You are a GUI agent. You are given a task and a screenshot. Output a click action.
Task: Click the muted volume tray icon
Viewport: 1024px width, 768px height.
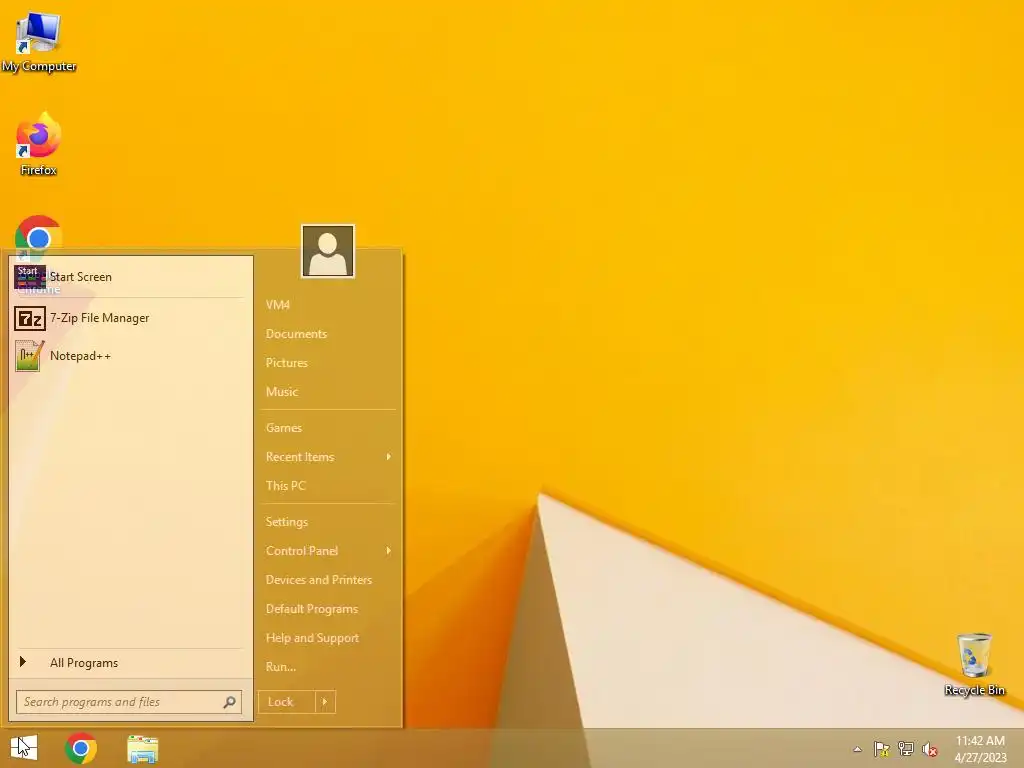coord(930,749)
